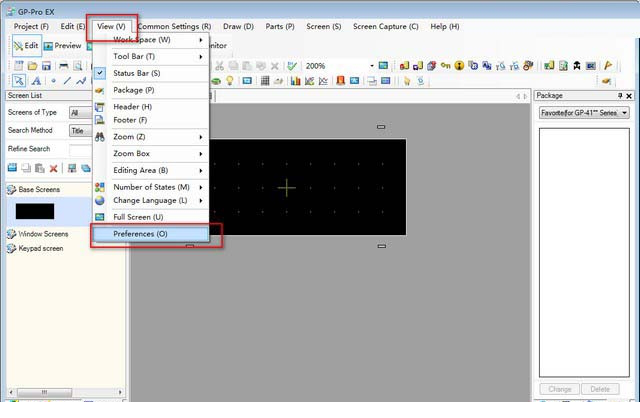640x418 pixels.
Task: Expand the Editing Area (B) submenu
Action: click(151, 170)
